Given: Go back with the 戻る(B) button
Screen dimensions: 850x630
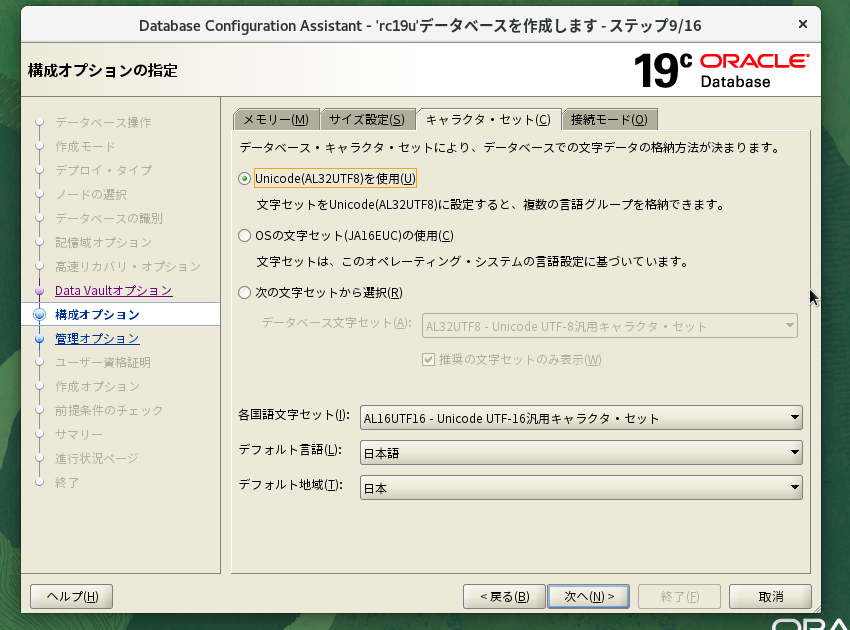Looking at the screenshot, I should tap(504, 596).
